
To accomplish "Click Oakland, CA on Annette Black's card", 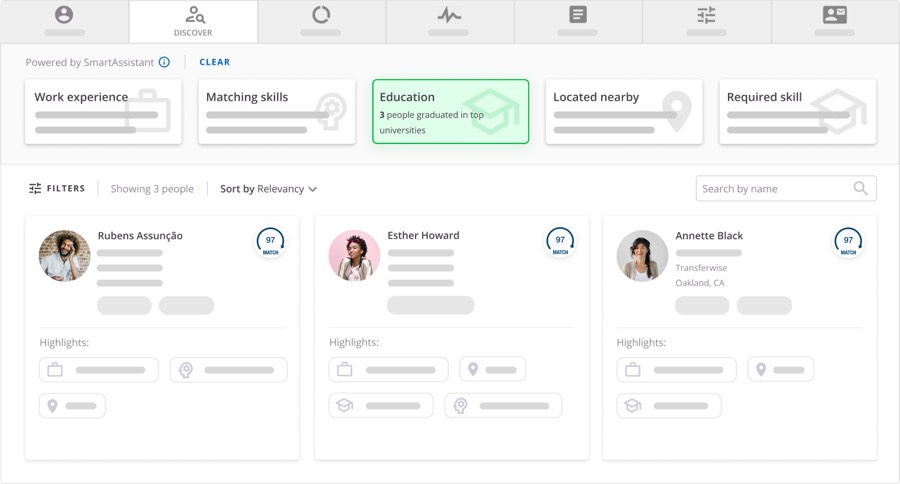I will [x=700, y=283].
